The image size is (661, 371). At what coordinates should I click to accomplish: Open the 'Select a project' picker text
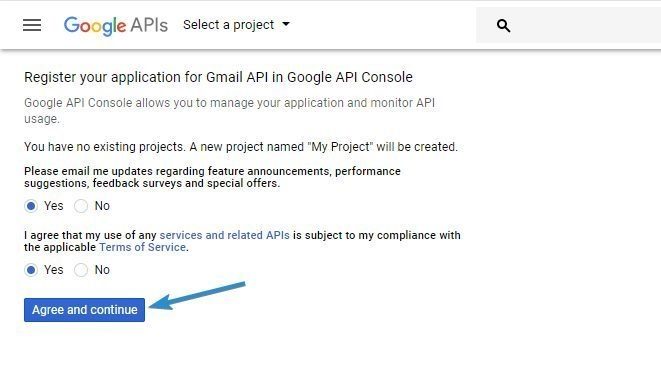click(228, 25)
